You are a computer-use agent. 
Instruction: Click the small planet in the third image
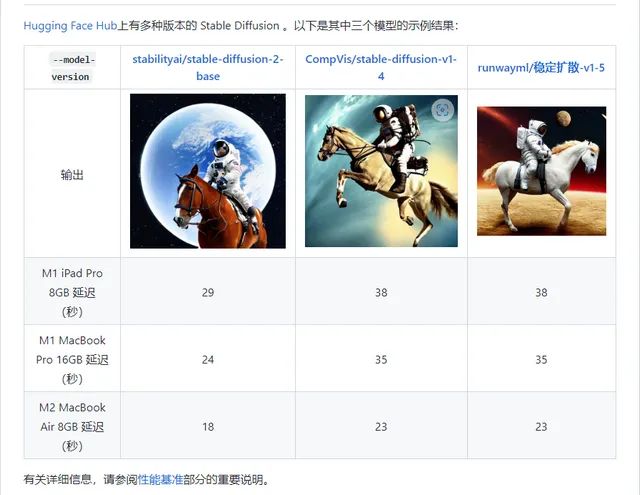click(x=563, y=118)
